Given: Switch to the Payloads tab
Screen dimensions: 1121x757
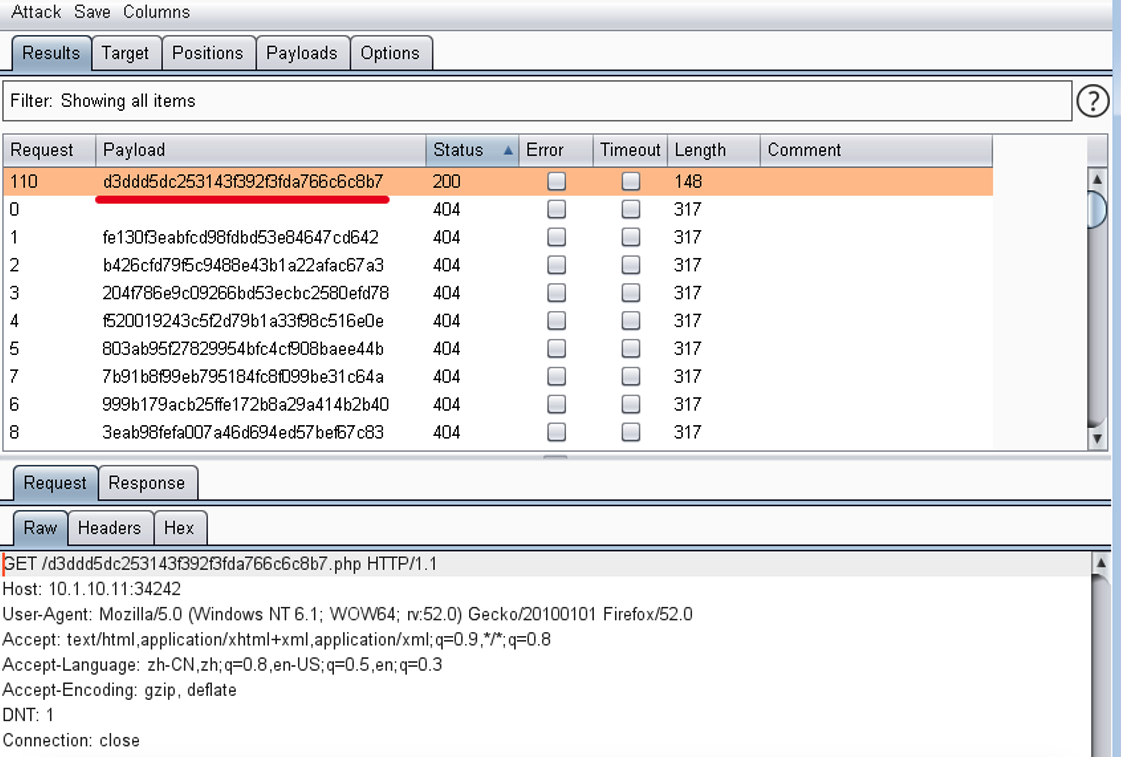Looking at the screenshot, I should pos(302,53).
